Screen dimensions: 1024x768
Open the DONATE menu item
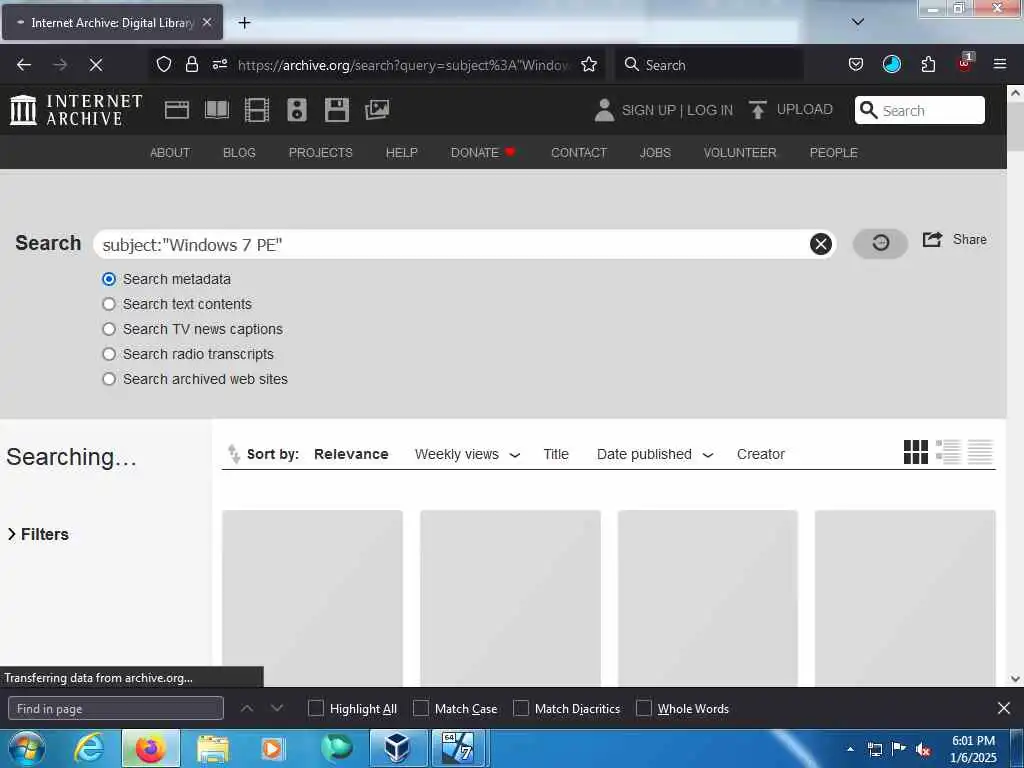tap(483, 152)
